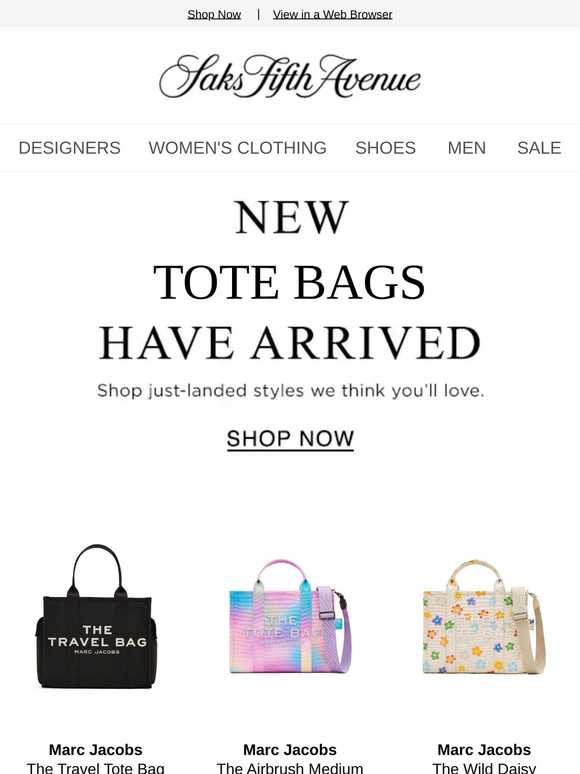Open the Men navigation item
The height and width of the screenshot is (774, 580).
pyautogui.click(x=466, y=148)
